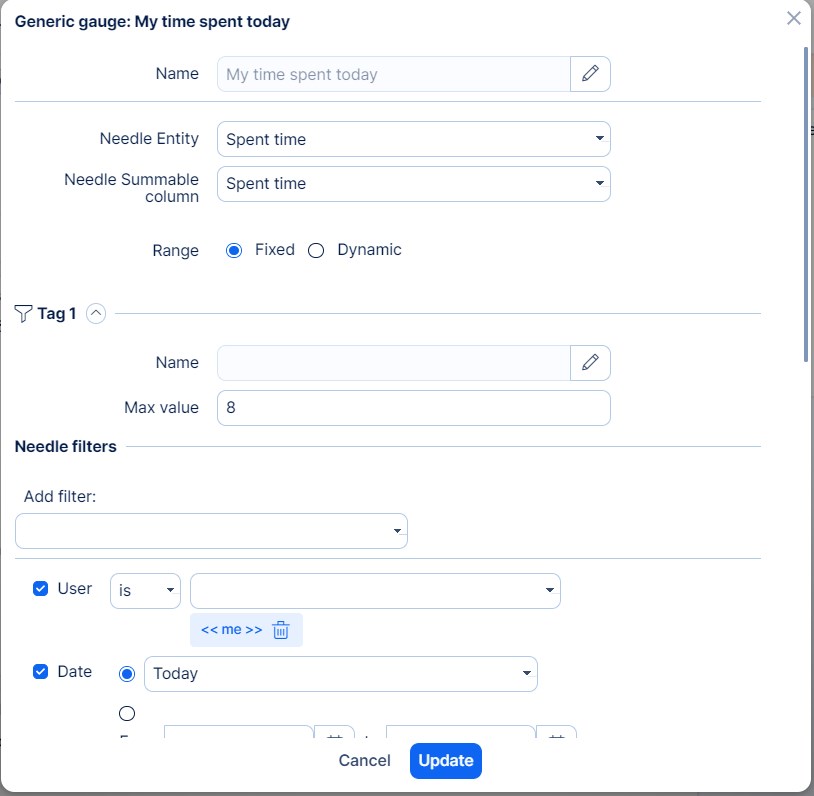Click the Update button
This screenshot has height=796, width=814.
446,761
